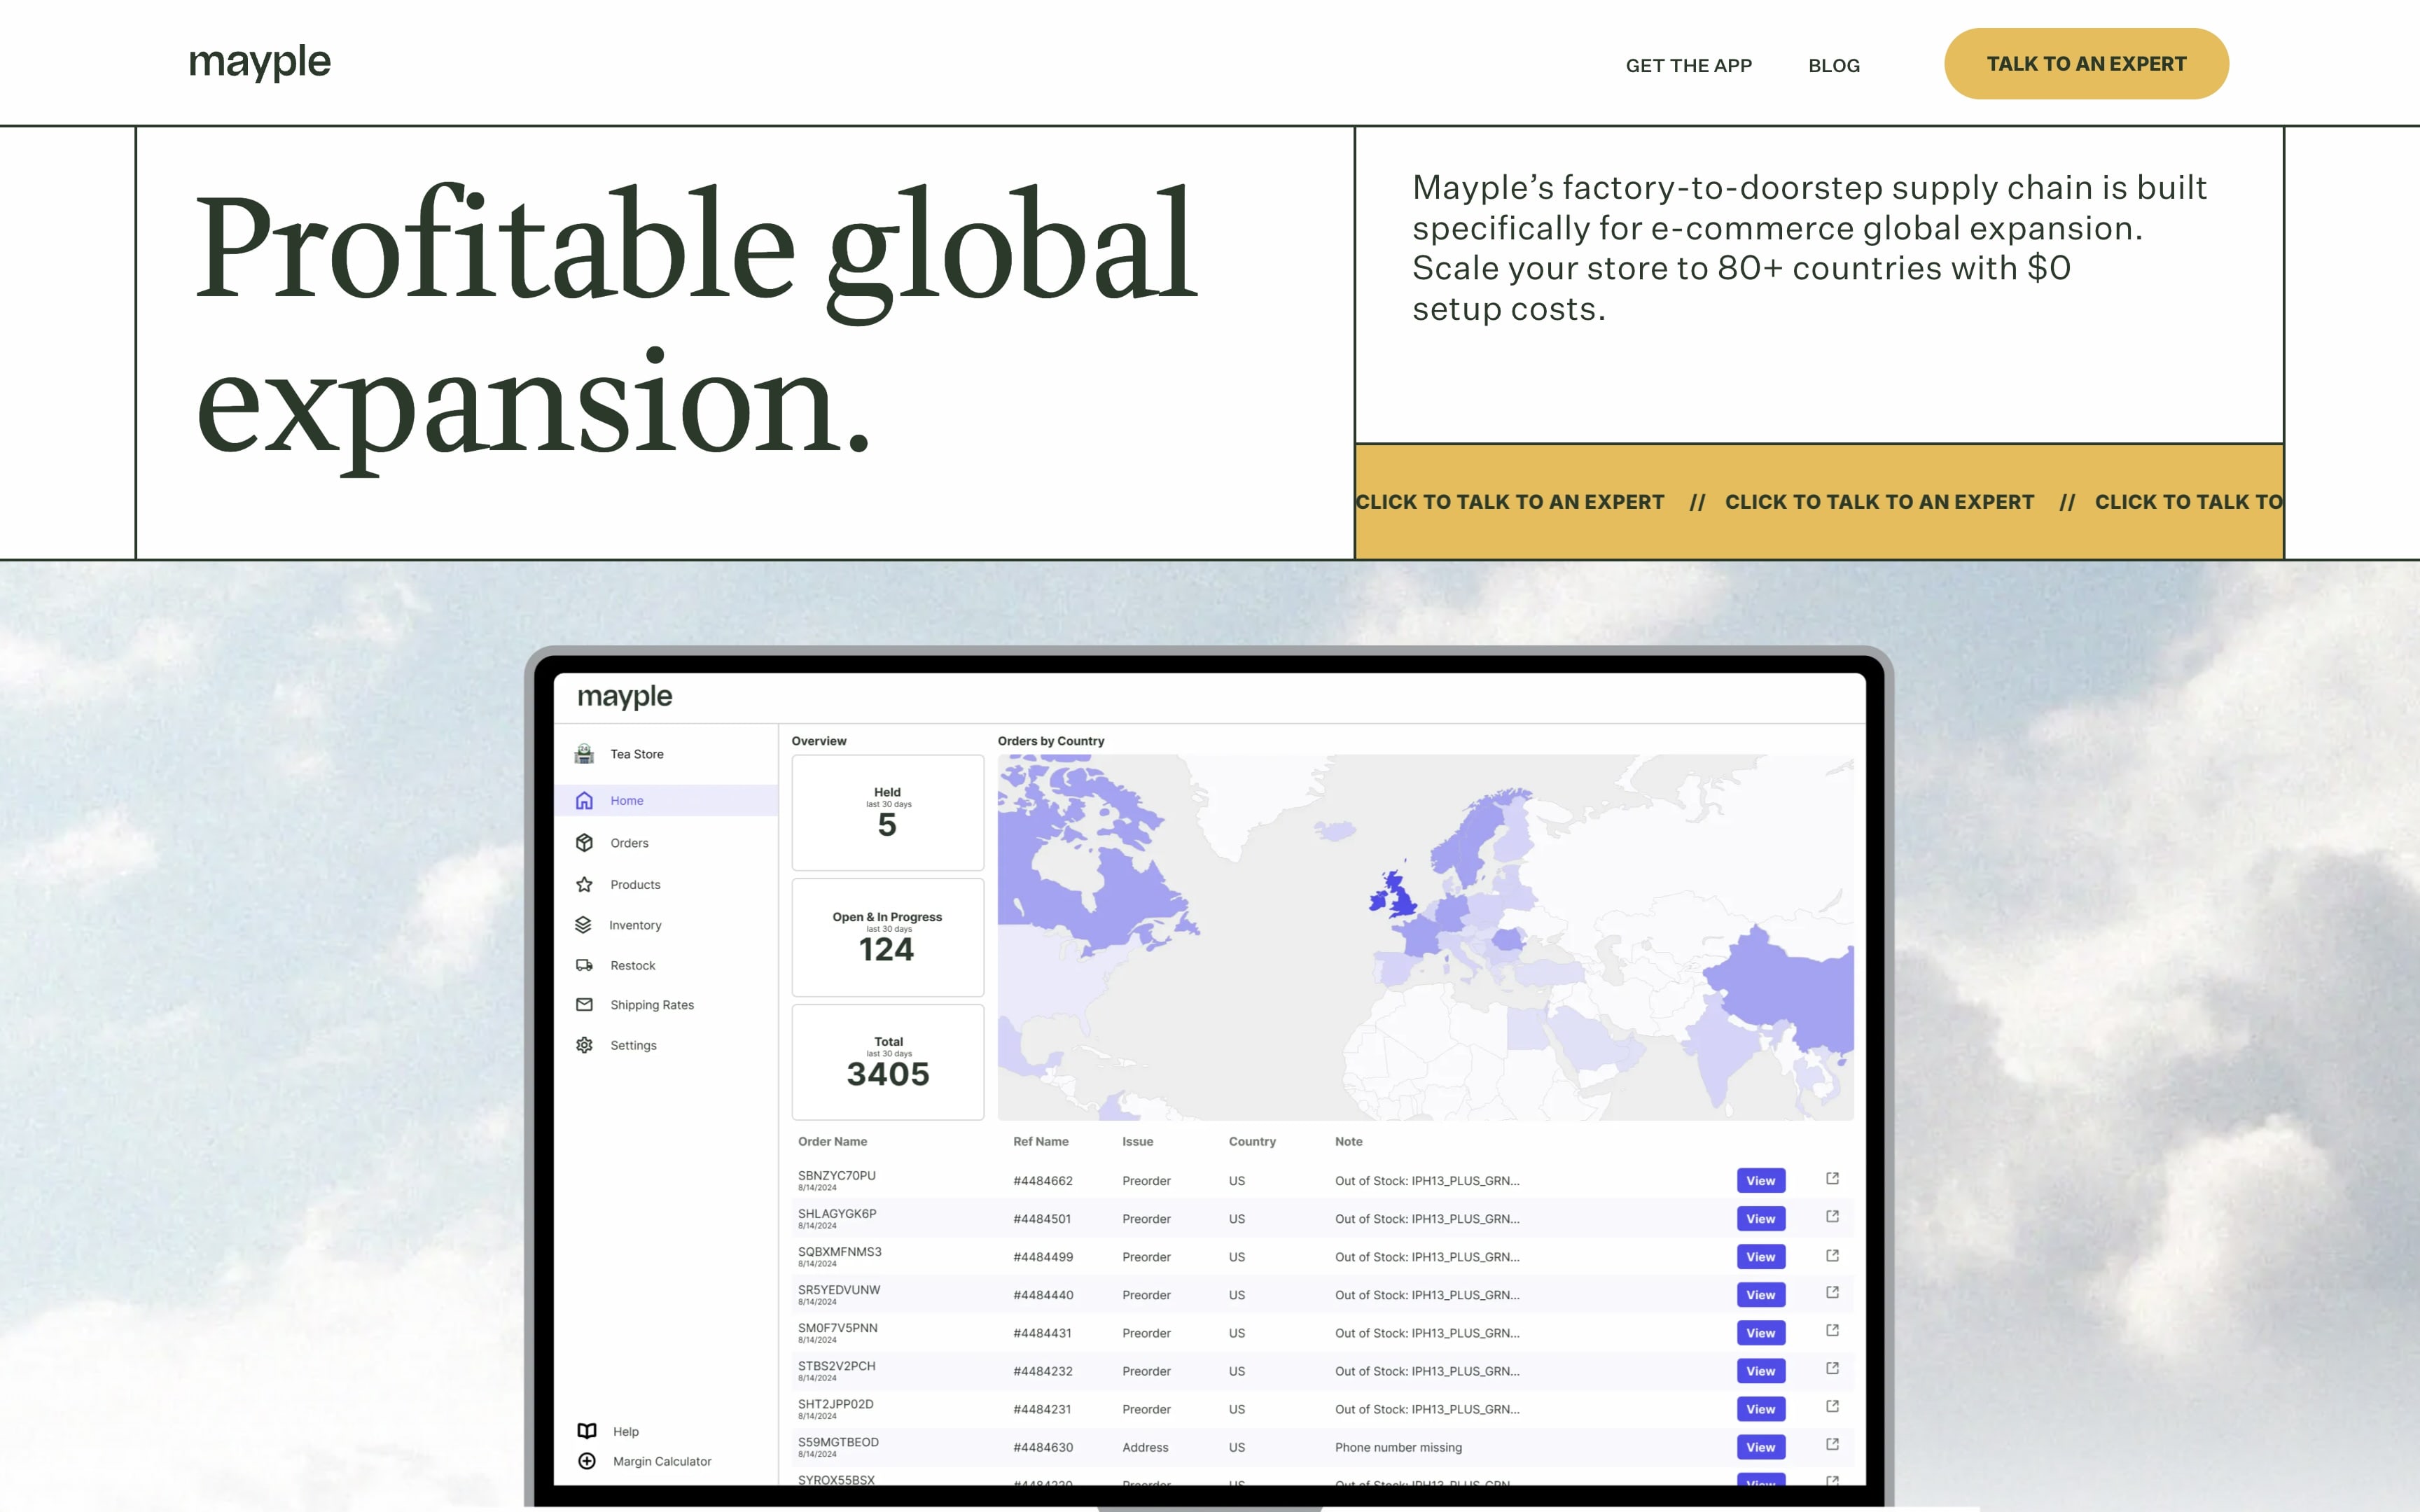Open external link icon for order STBS2V2PCH

(x=1832, y=1369)
